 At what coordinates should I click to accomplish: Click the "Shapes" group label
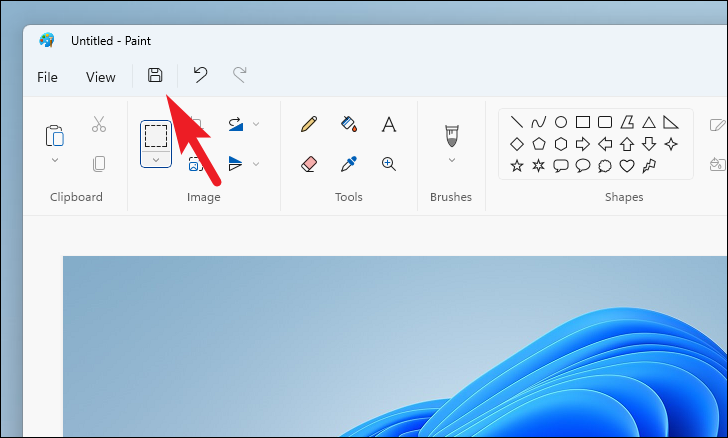click(x=624, y=197)
